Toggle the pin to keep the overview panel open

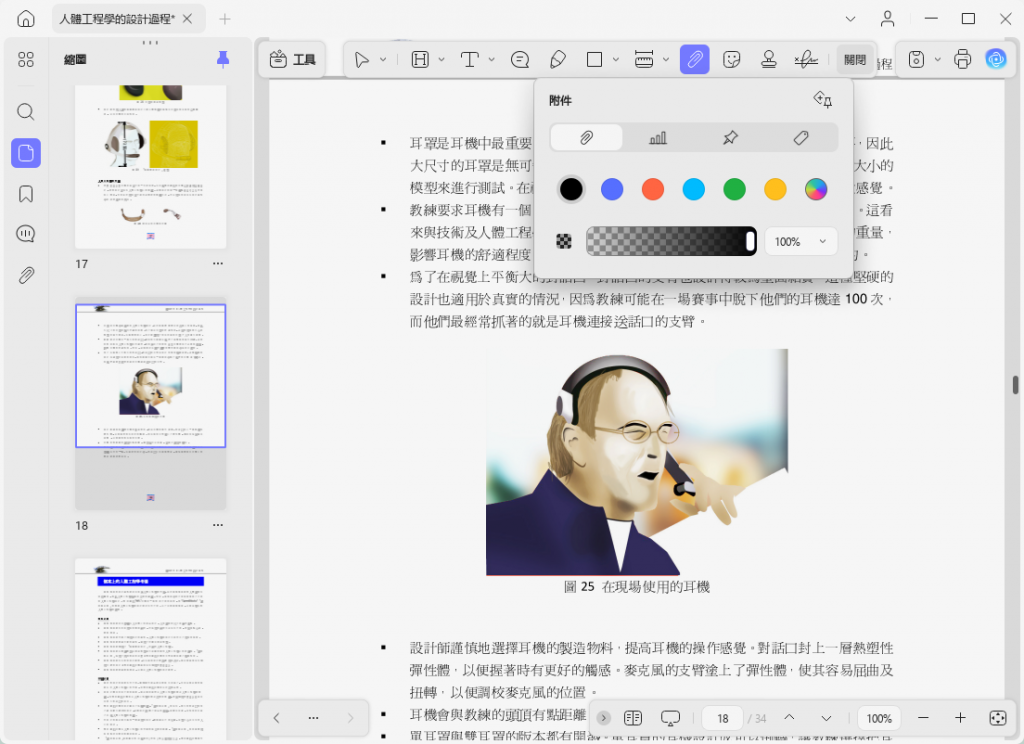(221, 59)
